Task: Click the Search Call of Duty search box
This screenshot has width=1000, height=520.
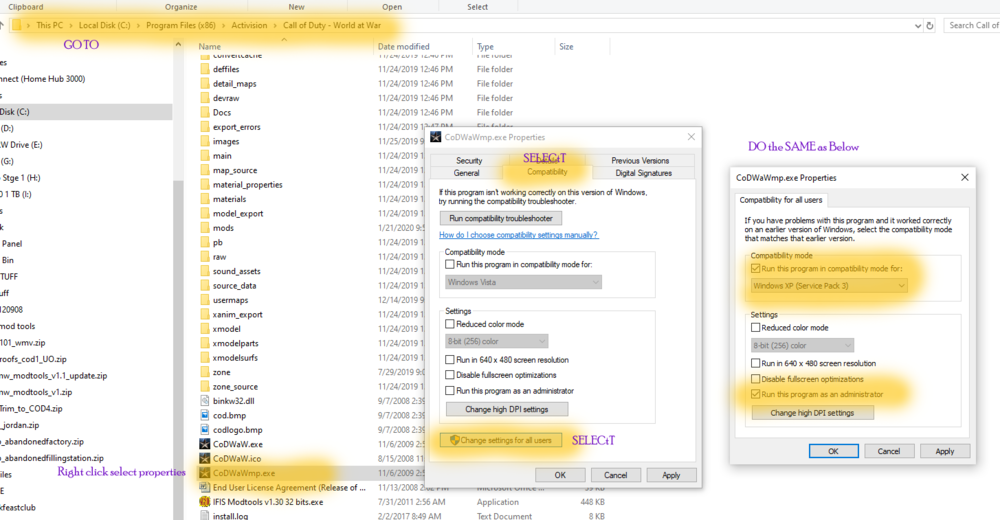Action: [x=972, y=25]
